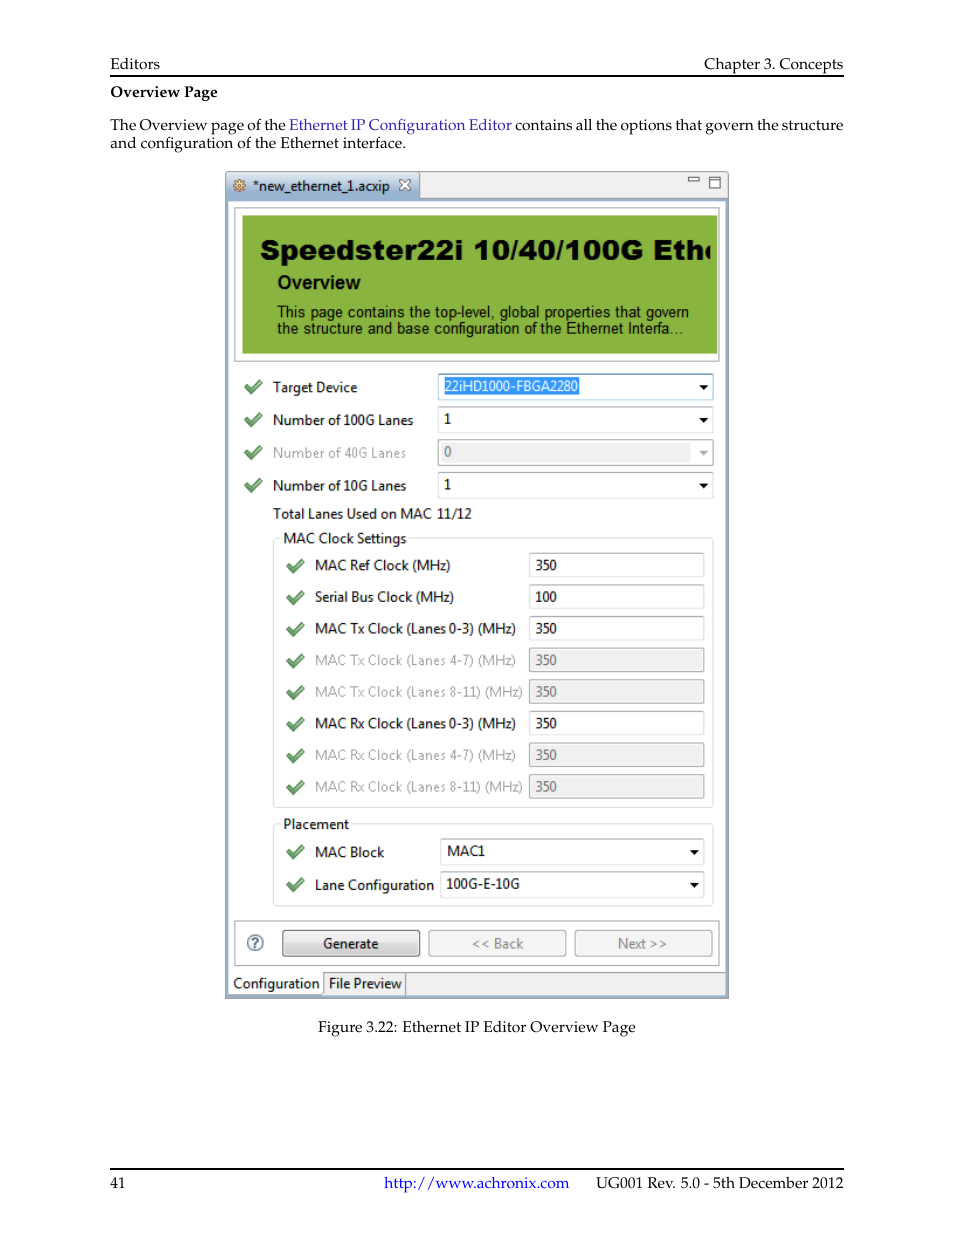Click the MAC Clock Settings group label

(x=345, y=539)
